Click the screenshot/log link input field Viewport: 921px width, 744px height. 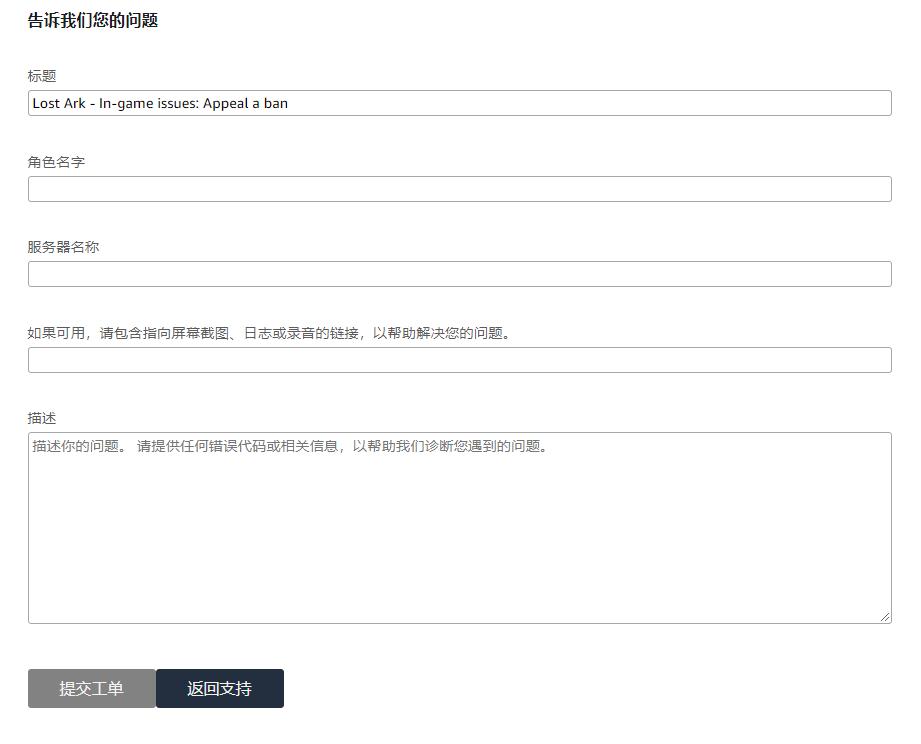pos(460,359)
